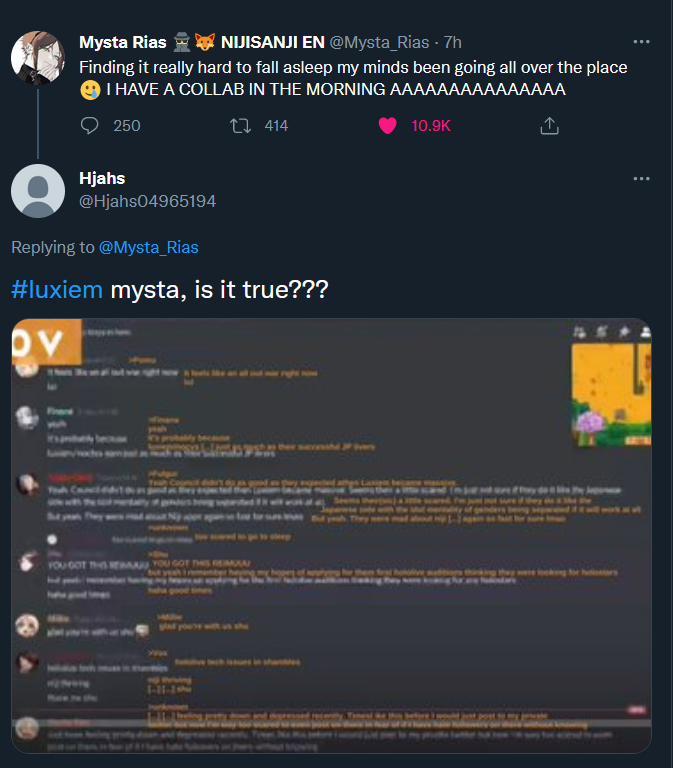Open the @Hjahs04965194 handle
The width and height of the screenshot is (673, 768).
click(x=147, y=201)
